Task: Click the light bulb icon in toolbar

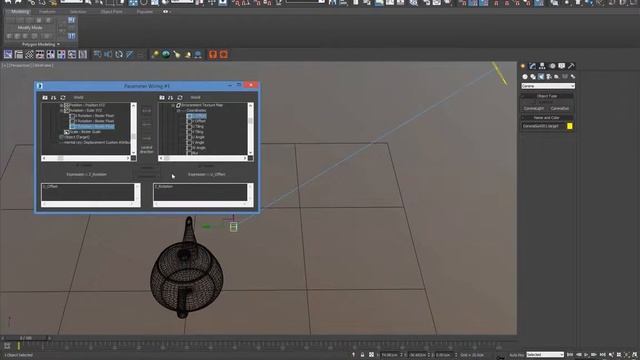Action: pyautogui.click(x=155, y=54)
